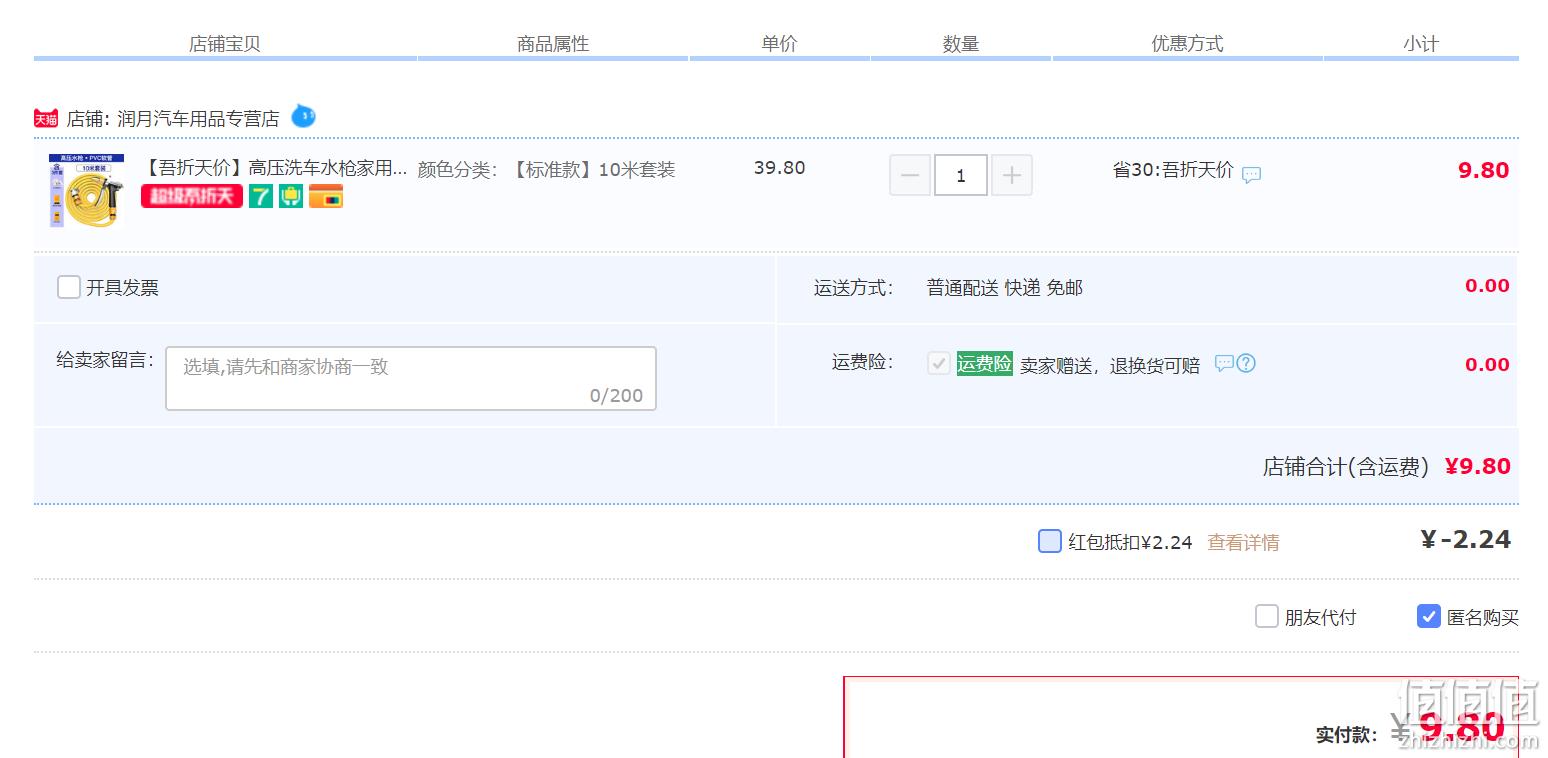Click the 单价 column header
Viewport: 1548px width, 758px height.
pos(779,44)
